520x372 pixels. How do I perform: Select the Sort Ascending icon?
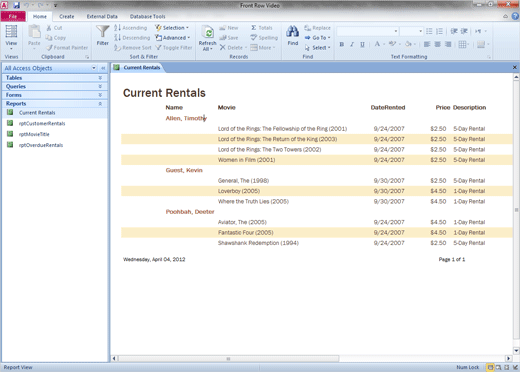117,28
